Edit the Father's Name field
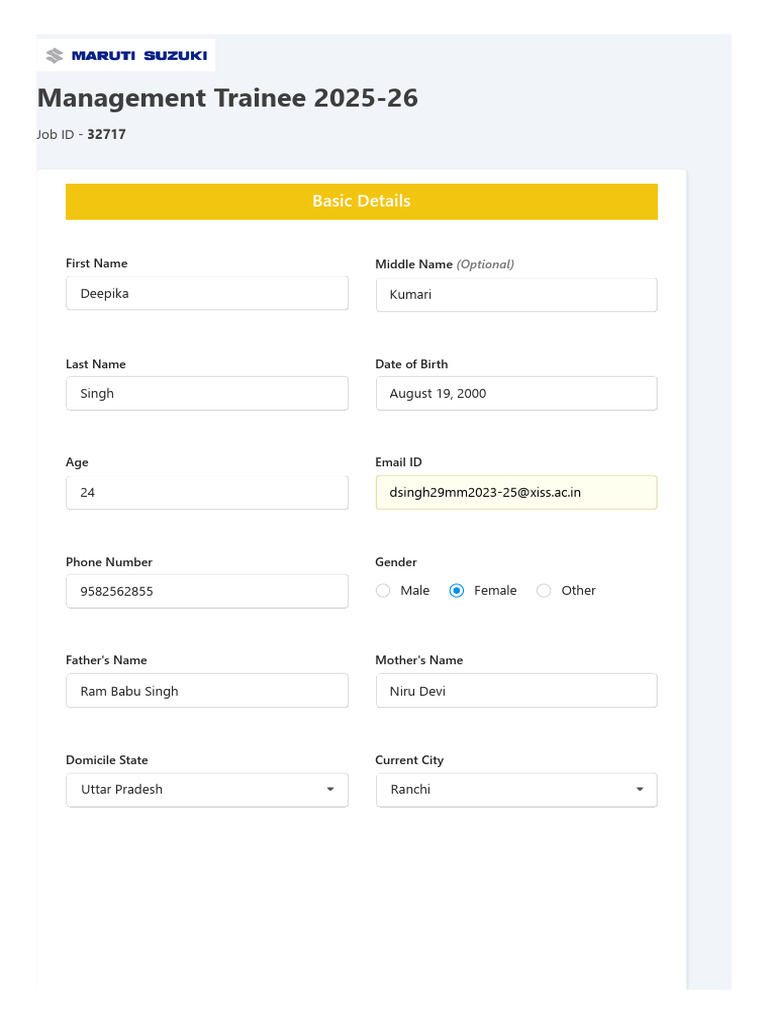The height and width of the screenshot is (1024, 768). (x=206, y=691)
